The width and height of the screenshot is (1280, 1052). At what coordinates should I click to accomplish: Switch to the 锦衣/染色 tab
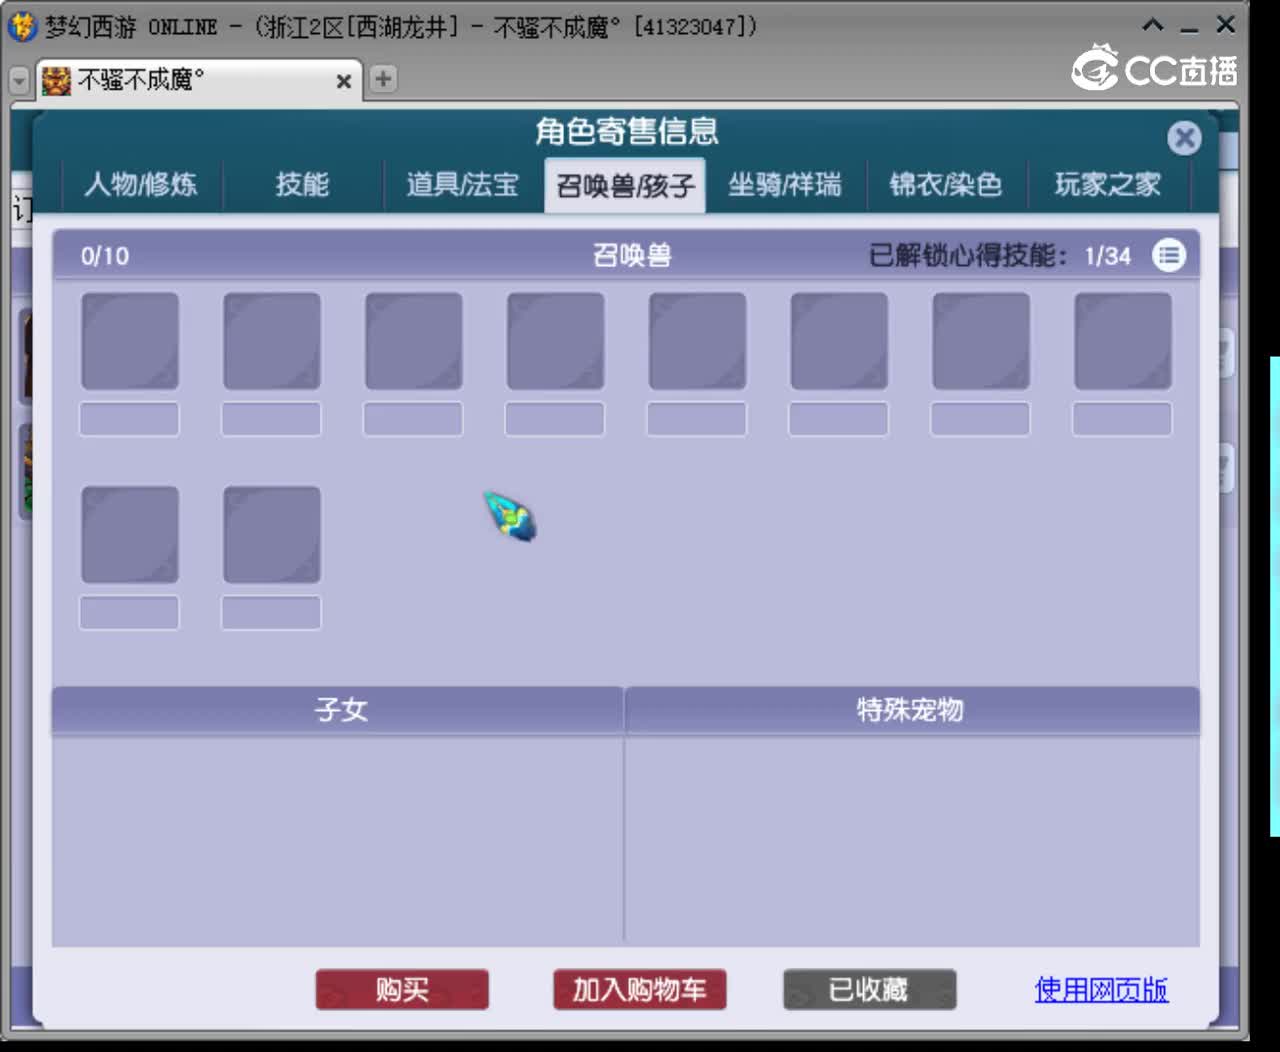pyautogui.click(x=946, y=185)
